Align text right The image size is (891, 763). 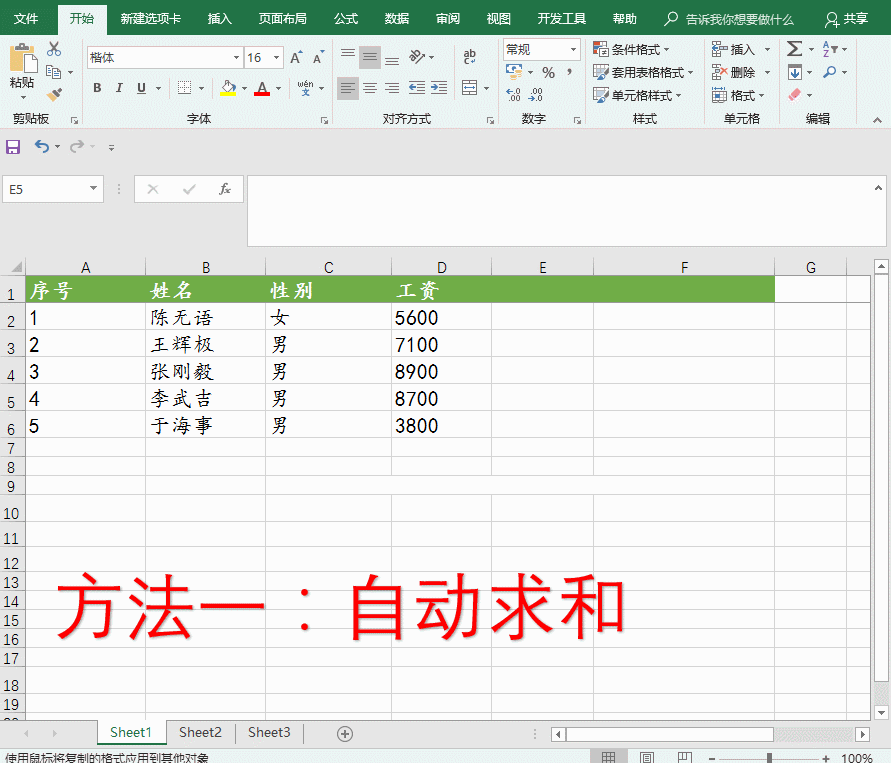click(392, 88)
